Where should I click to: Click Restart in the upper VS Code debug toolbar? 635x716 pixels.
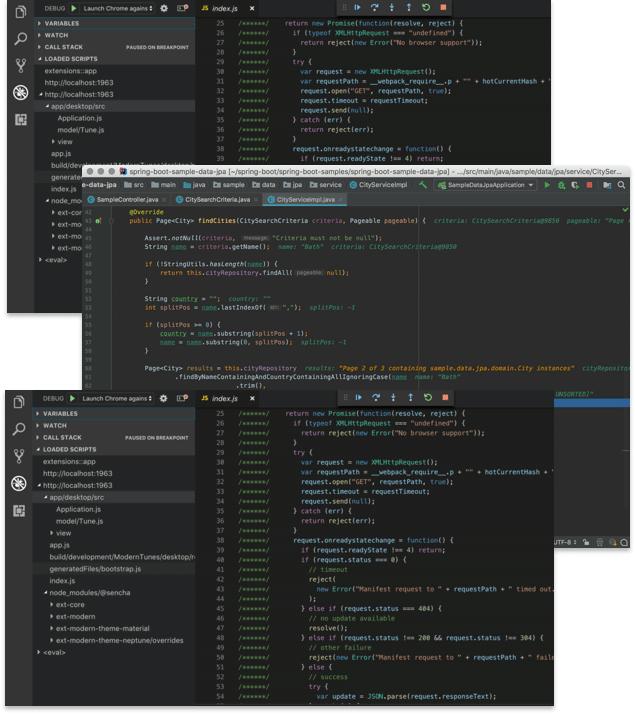pyautogui.click(x=427, y=7)
